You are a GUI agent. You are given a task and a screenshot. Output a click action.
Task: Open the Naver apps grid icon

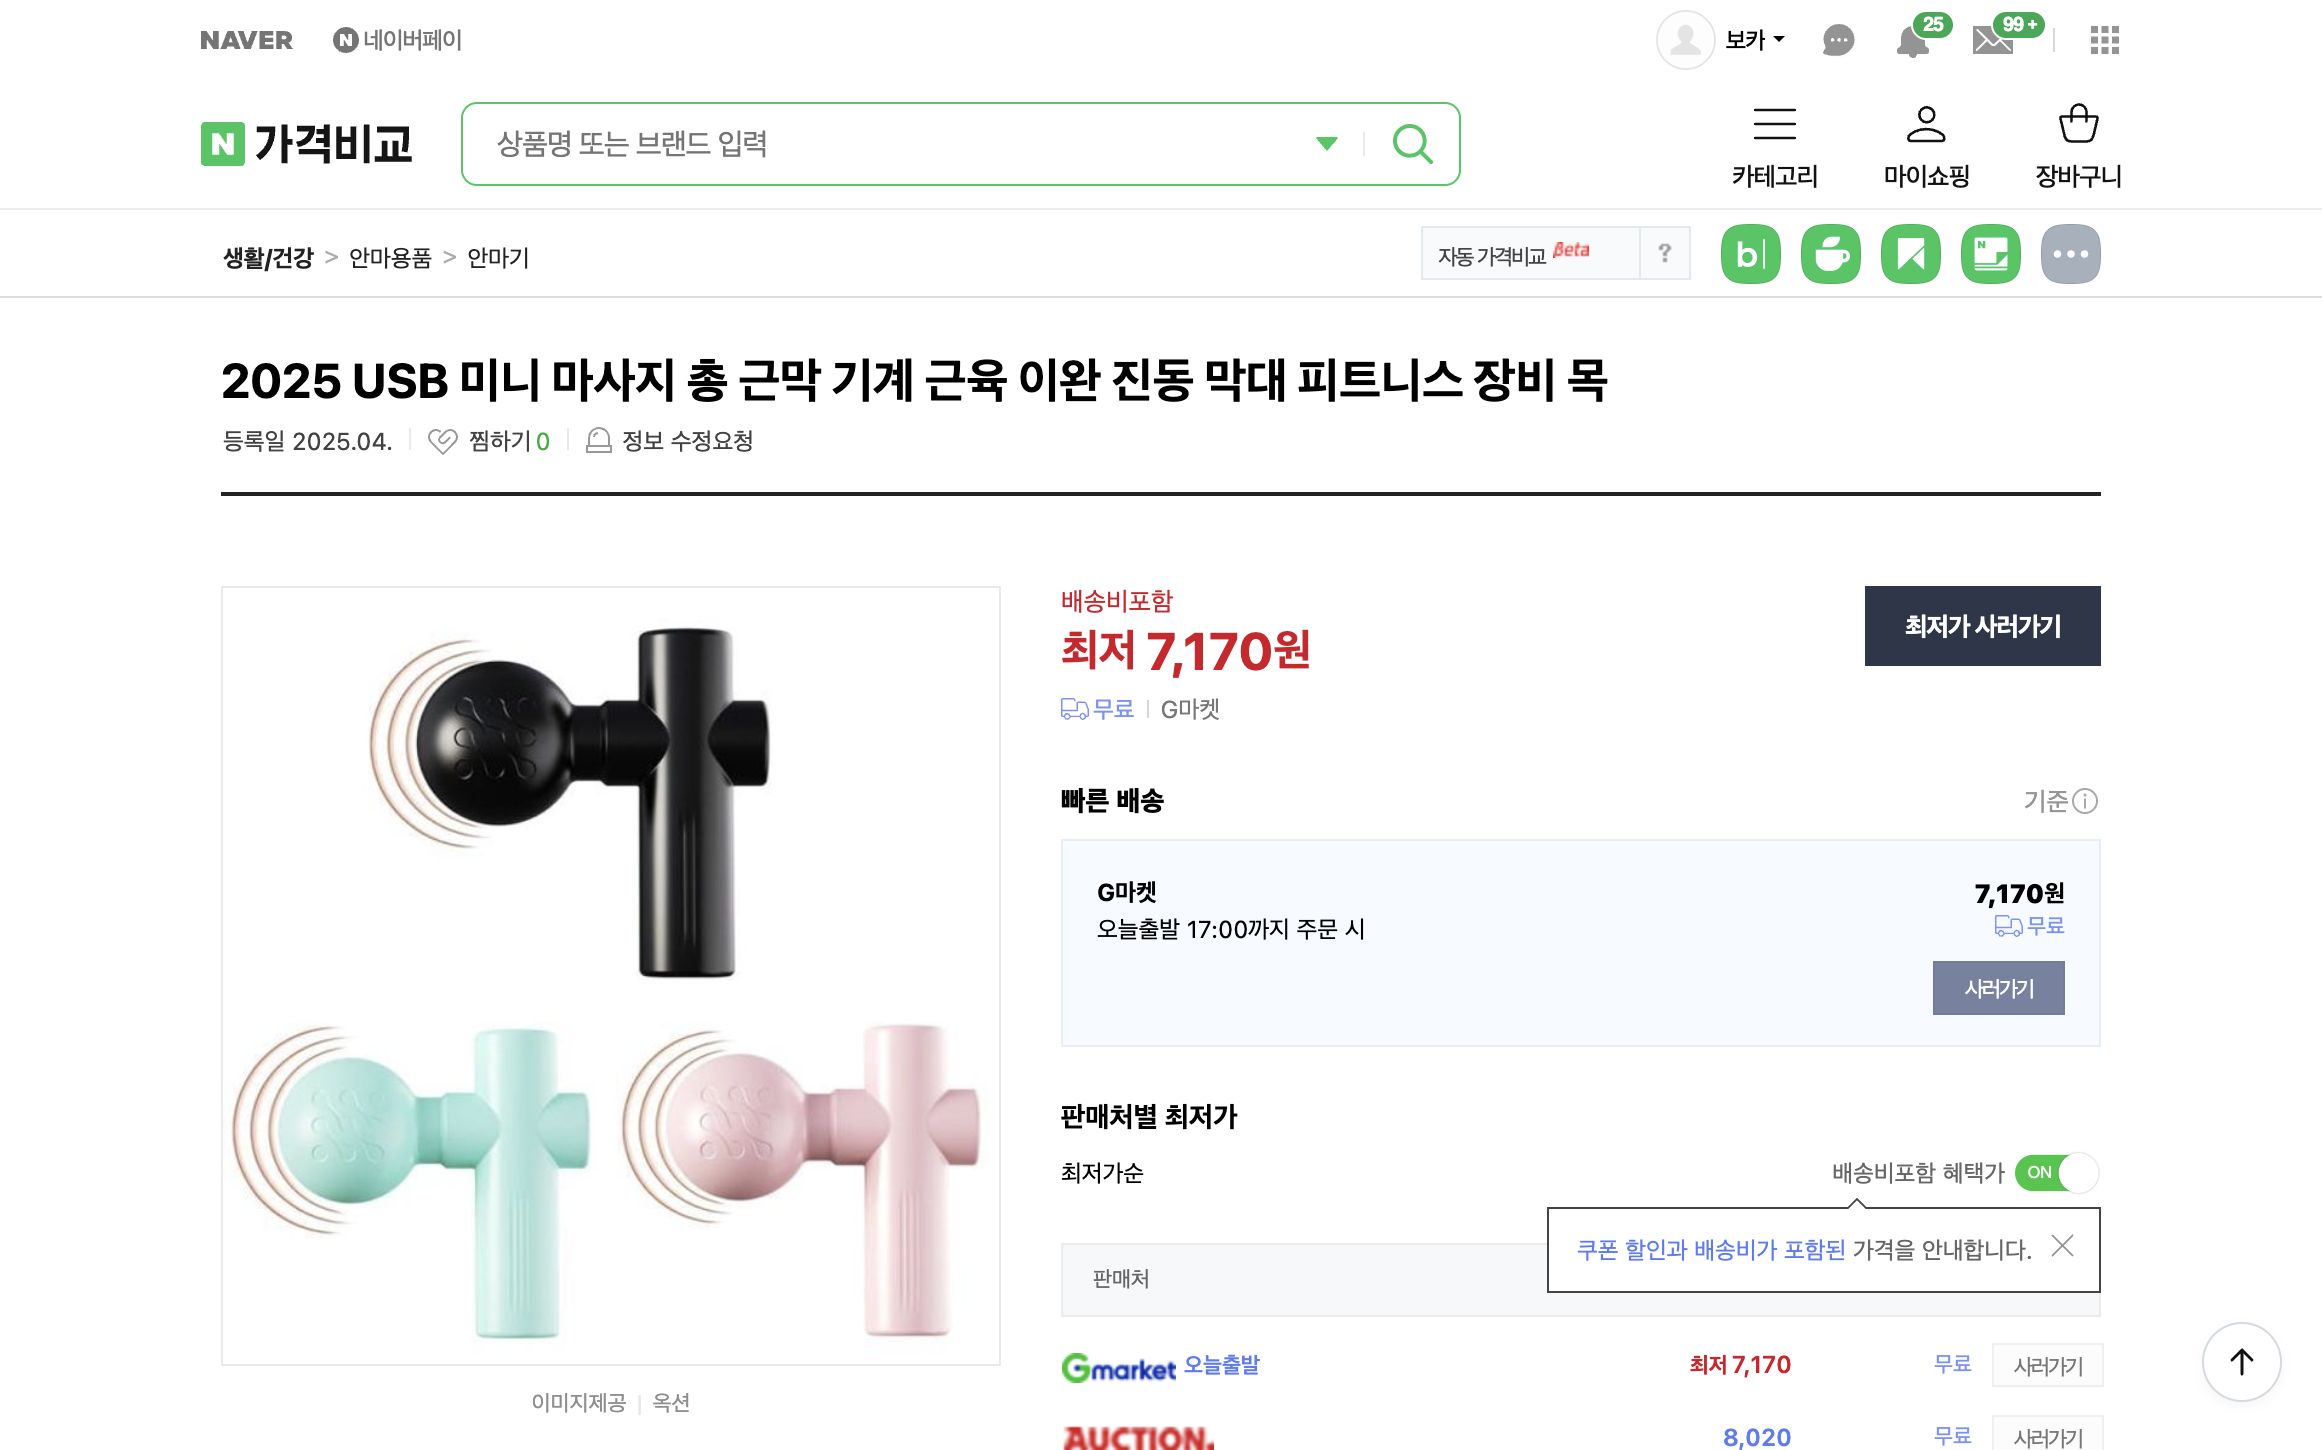point(2104,40)
